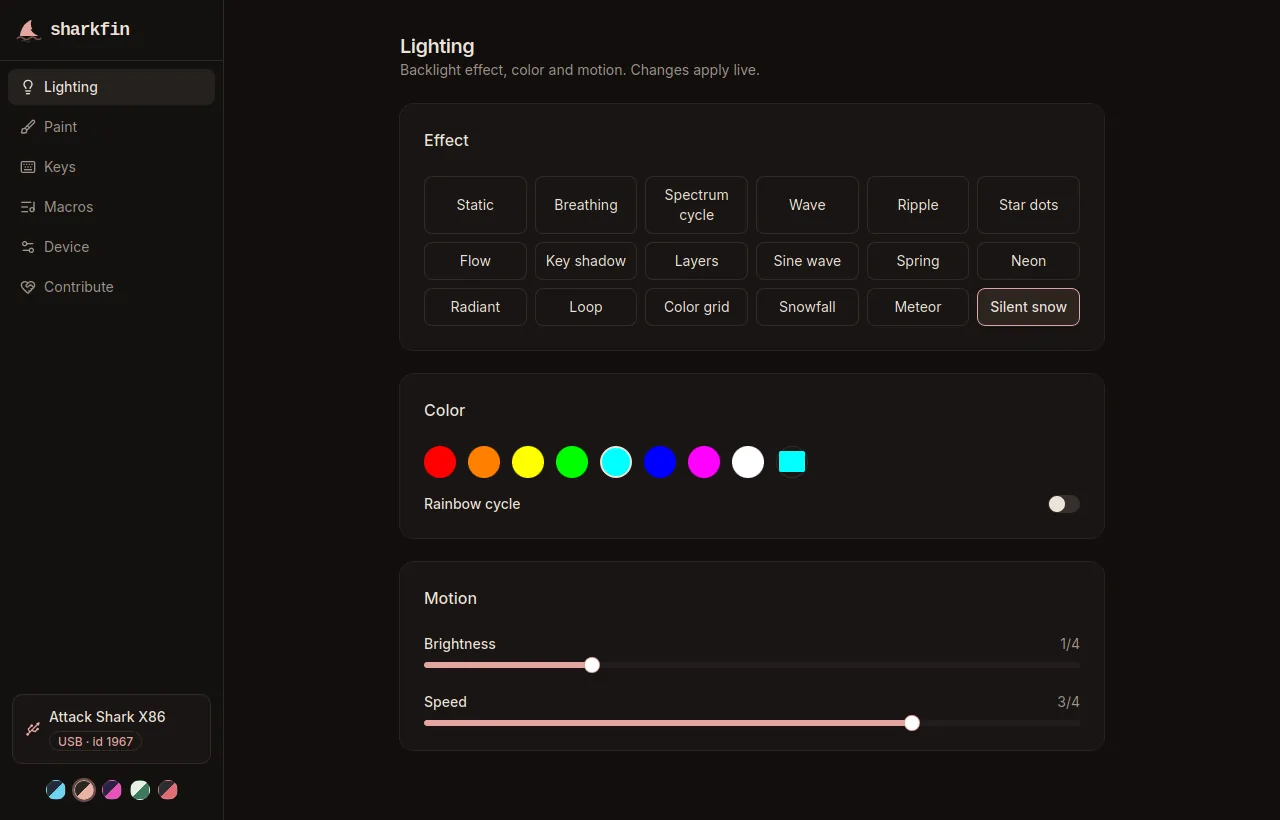Pick the white color swatch

click(x=748, y=462)
